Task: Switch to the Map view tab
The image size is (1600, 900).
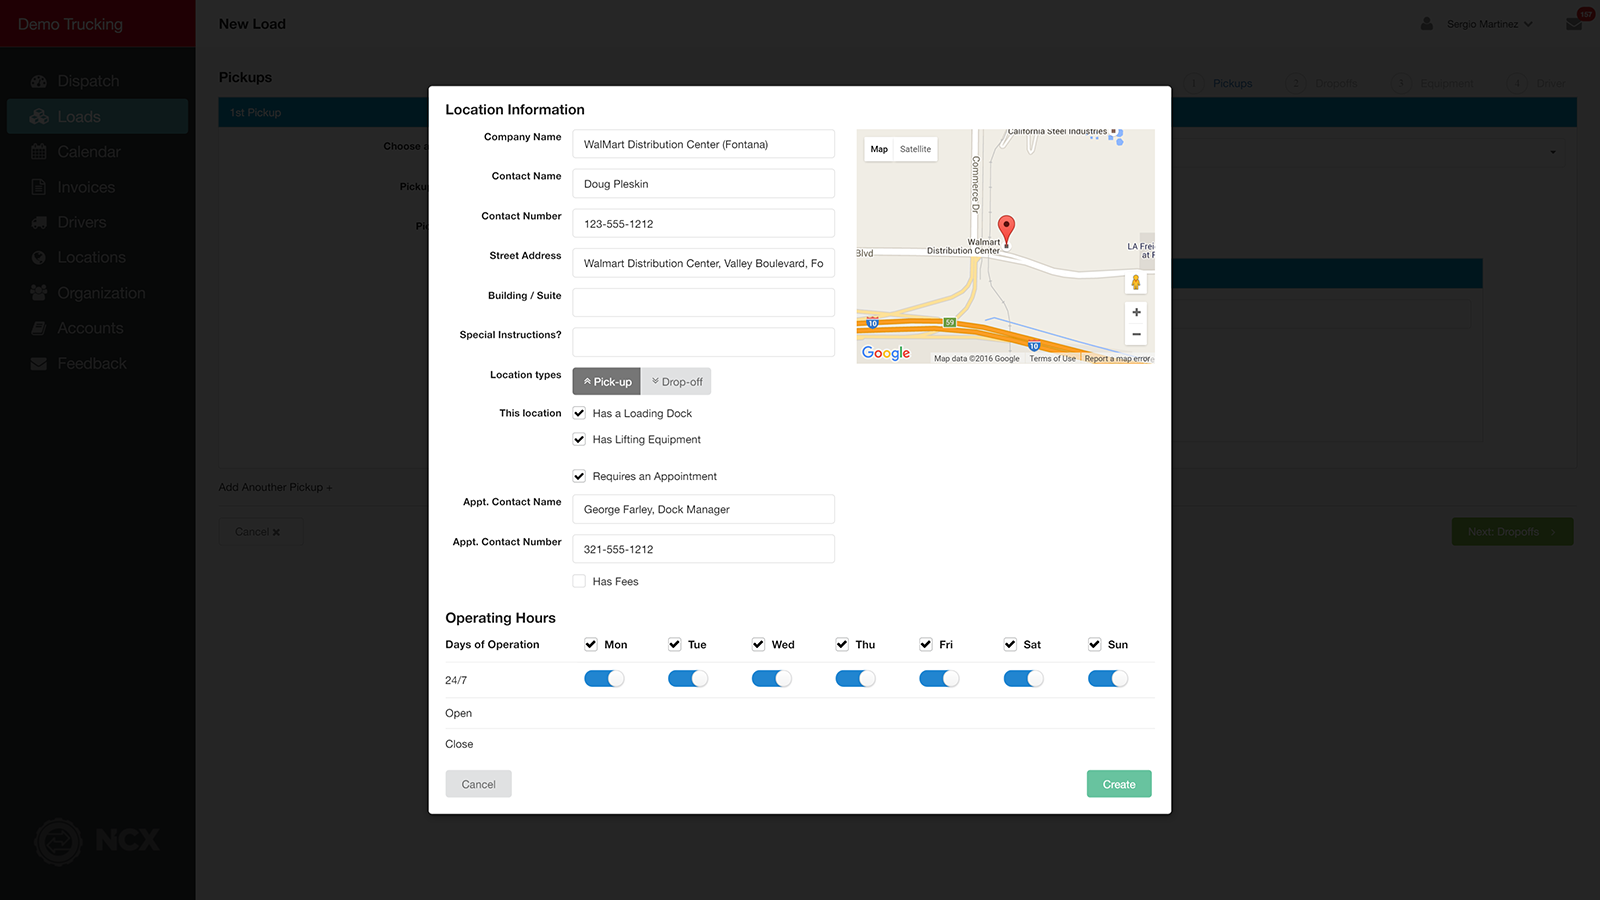Action: coord(879,149)
